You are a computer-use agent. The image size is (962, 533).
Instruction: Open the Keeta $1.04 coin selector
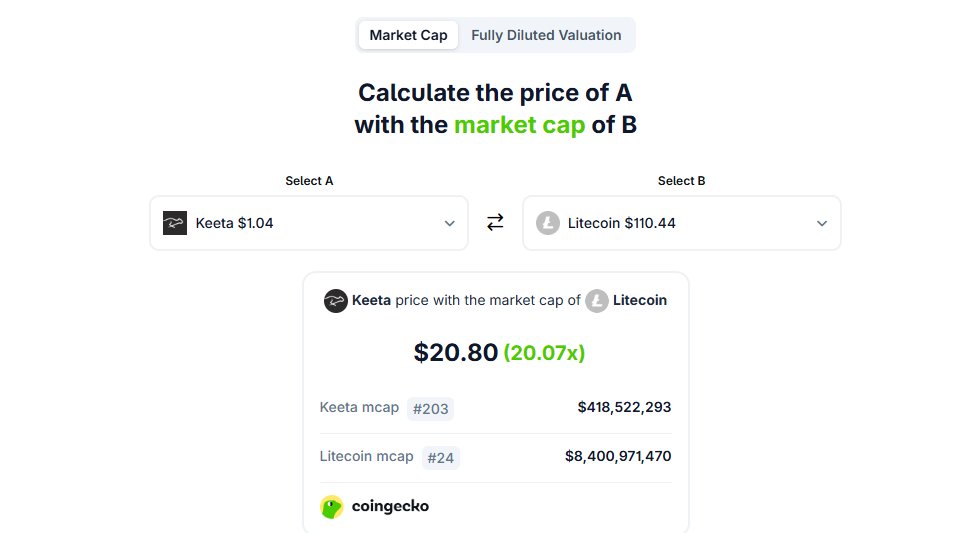[309, 223]
